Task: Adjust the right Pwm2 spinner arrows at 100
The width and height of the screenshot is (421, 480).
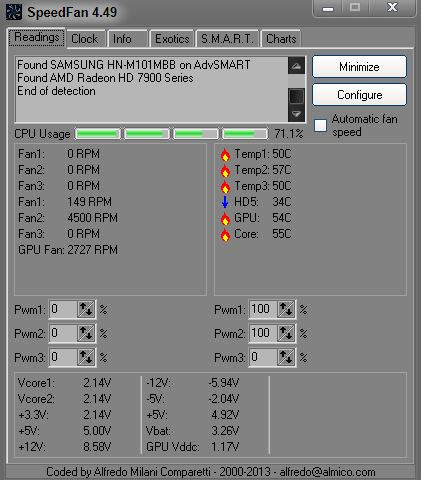Action: (286, 333)
